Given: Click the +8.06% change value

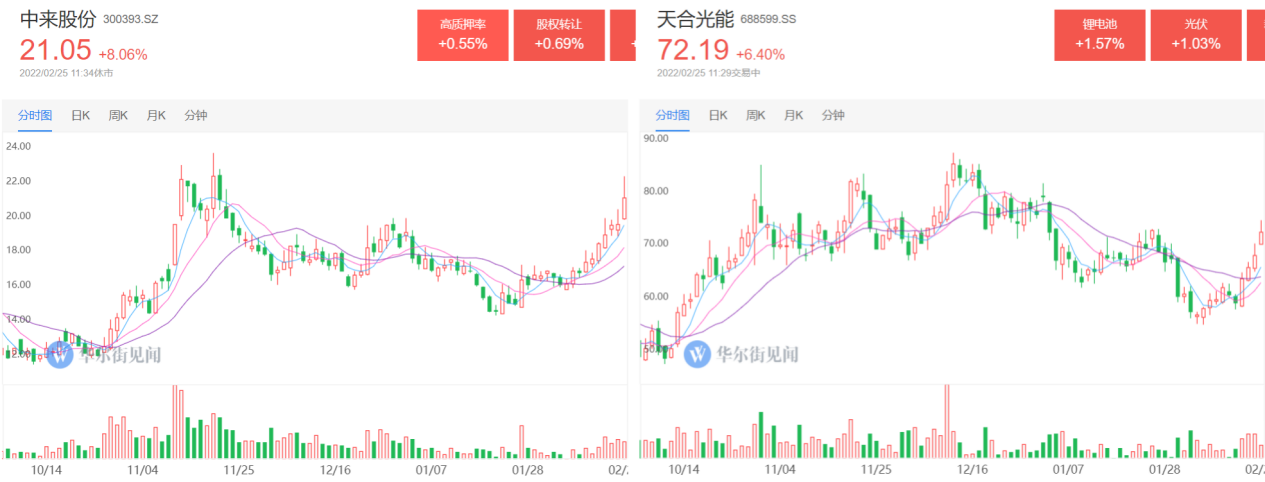Looking at the screenshot, I should pyautogui.click(x=123, y=54).
